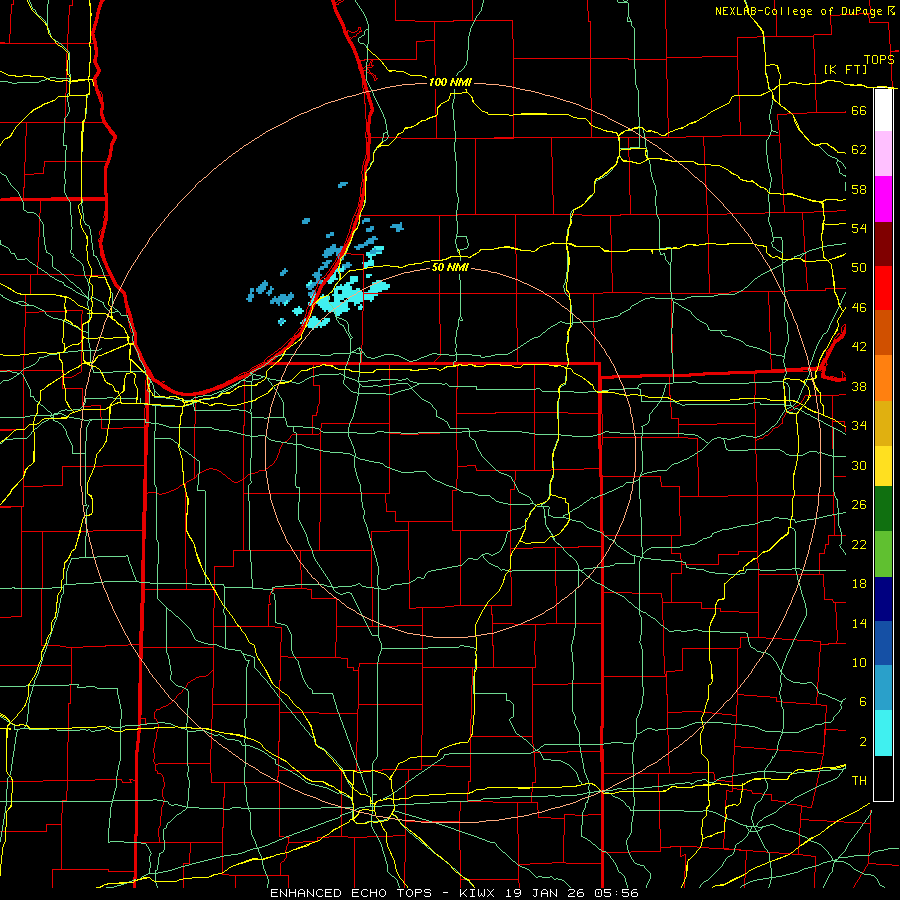The image size is (900, 900).
Task: Click legend value 38
Action: 859,387
